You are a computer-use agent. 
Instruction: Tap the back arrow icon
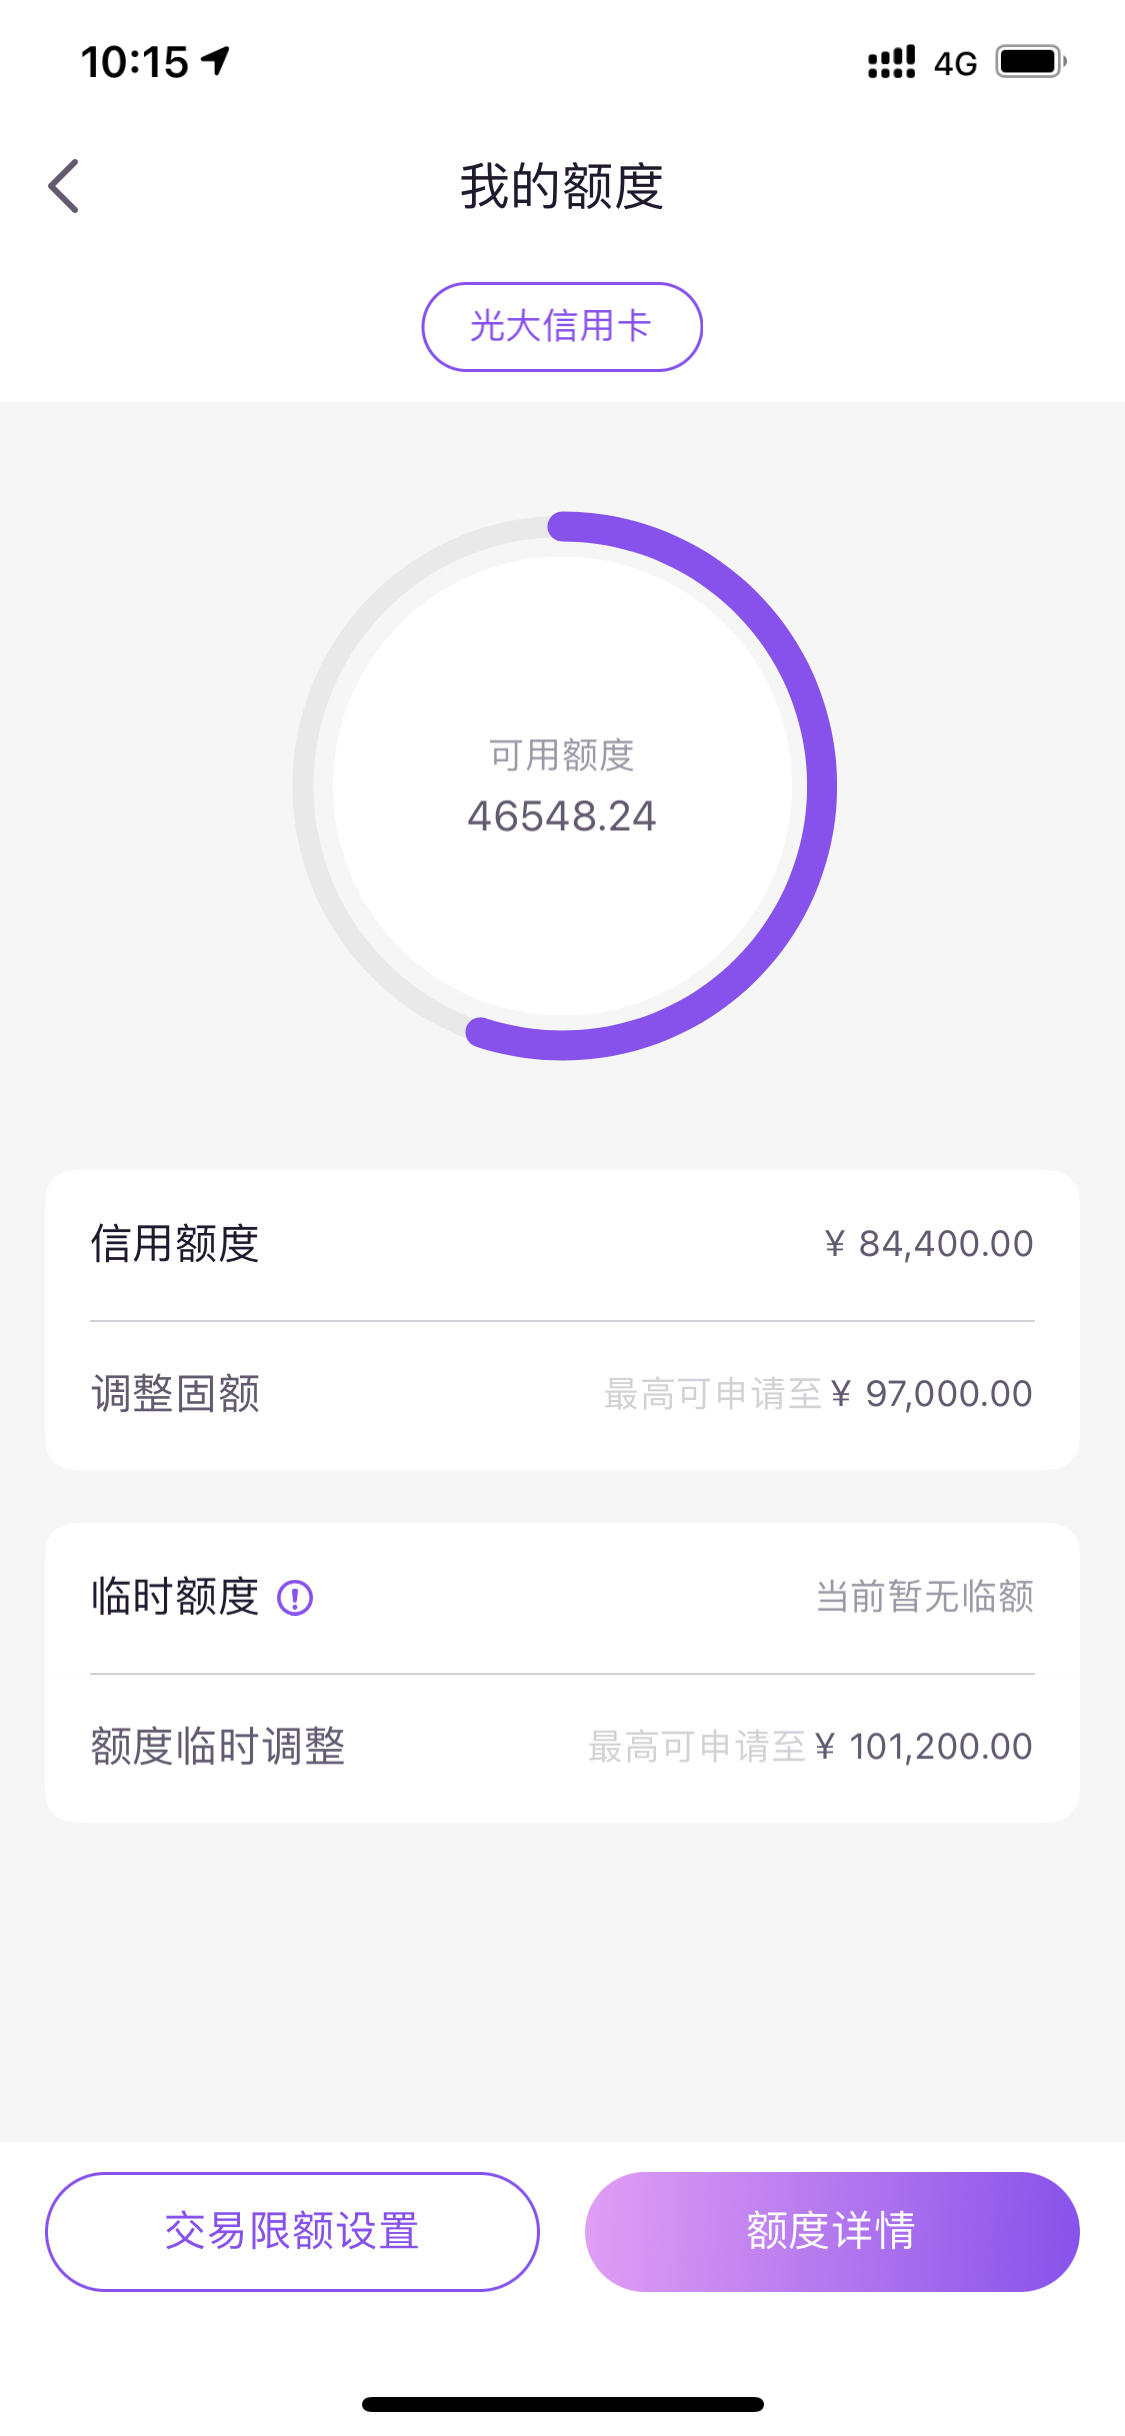coord(63,186)
